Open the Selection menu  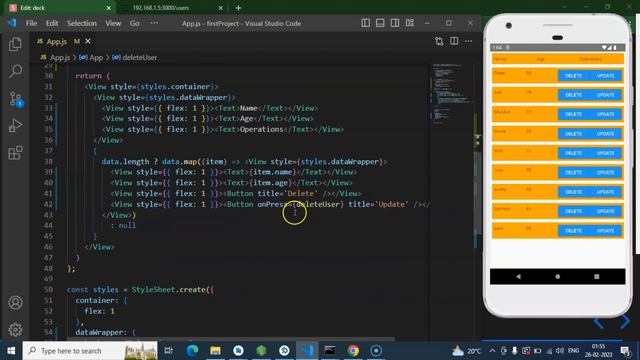coord(82,23)
